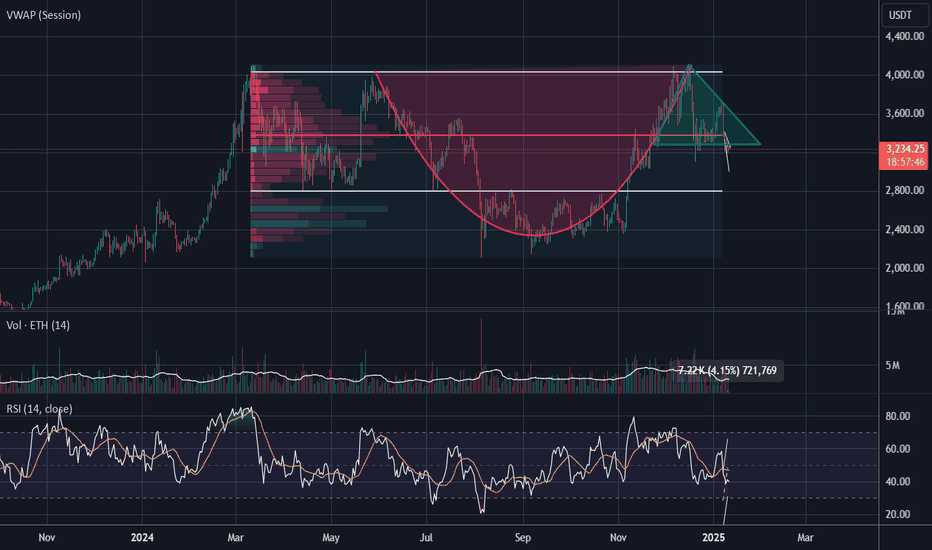Click the May time axis label
The image size is (932, 550).
click(330, 538)
